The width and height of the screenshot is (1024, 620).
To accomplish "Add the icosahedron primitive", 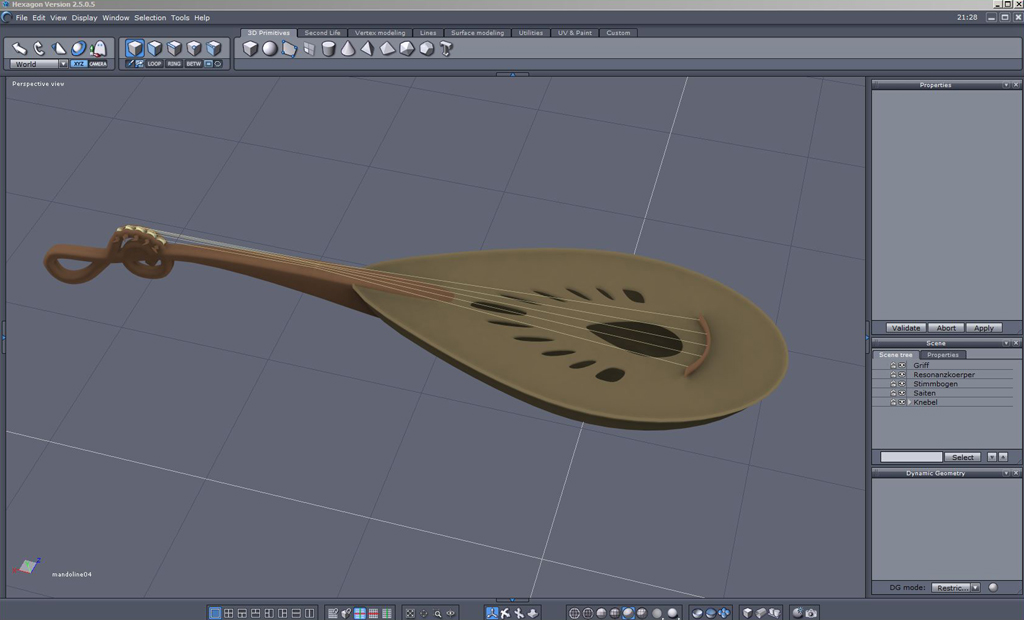I will coord(407,48).
